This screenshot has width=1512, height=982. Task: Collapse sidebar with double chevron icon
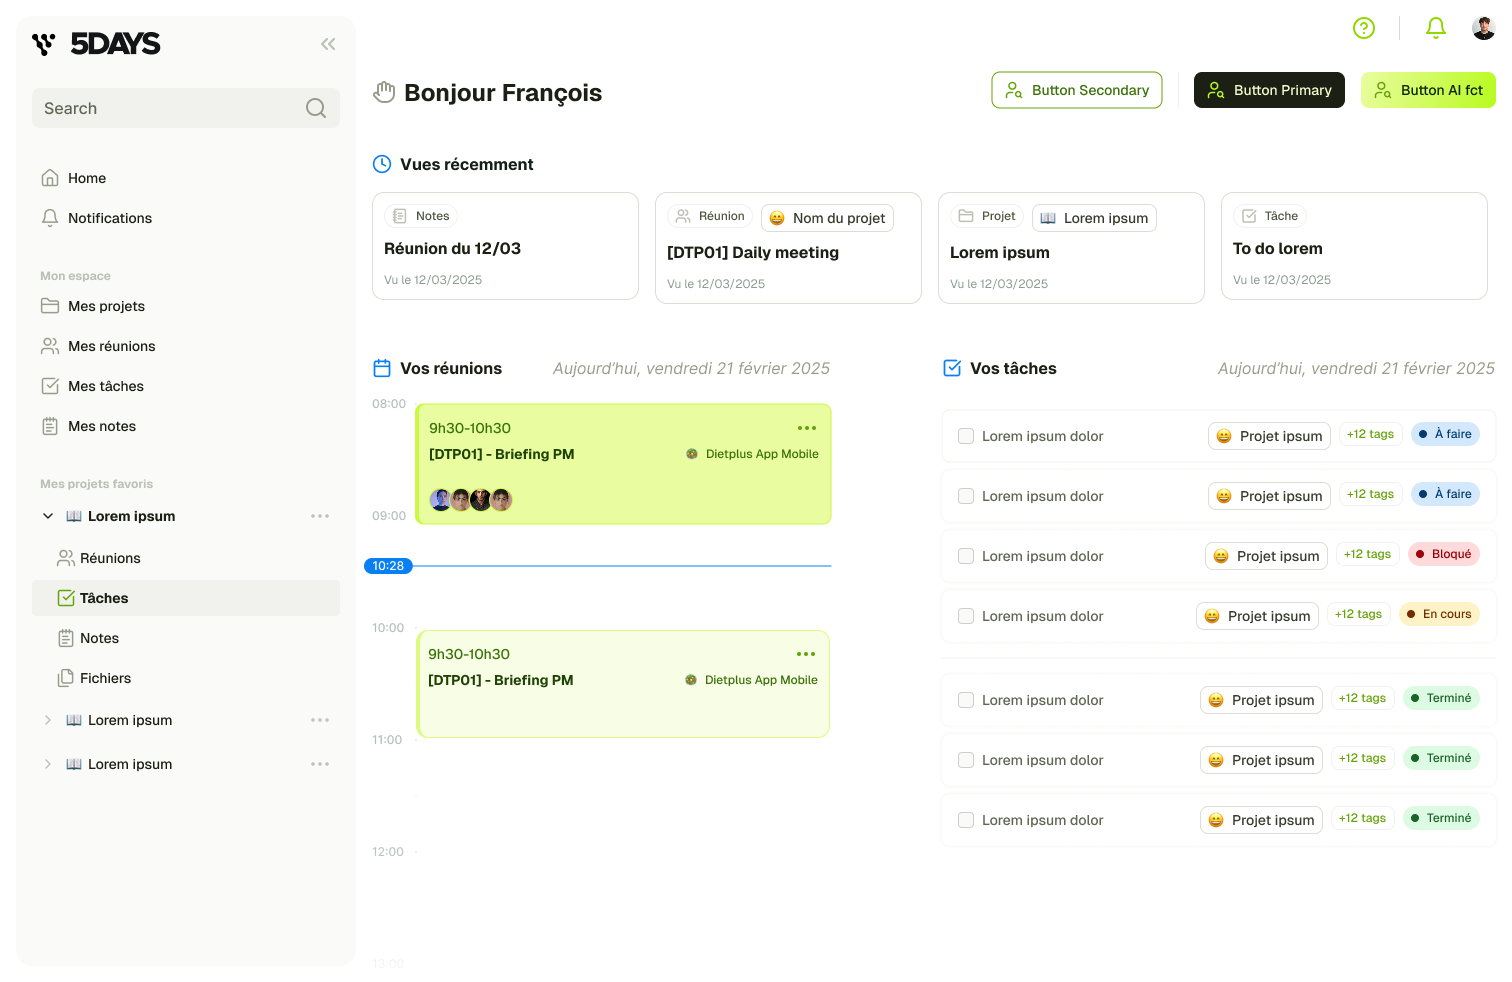coord(328,44)
